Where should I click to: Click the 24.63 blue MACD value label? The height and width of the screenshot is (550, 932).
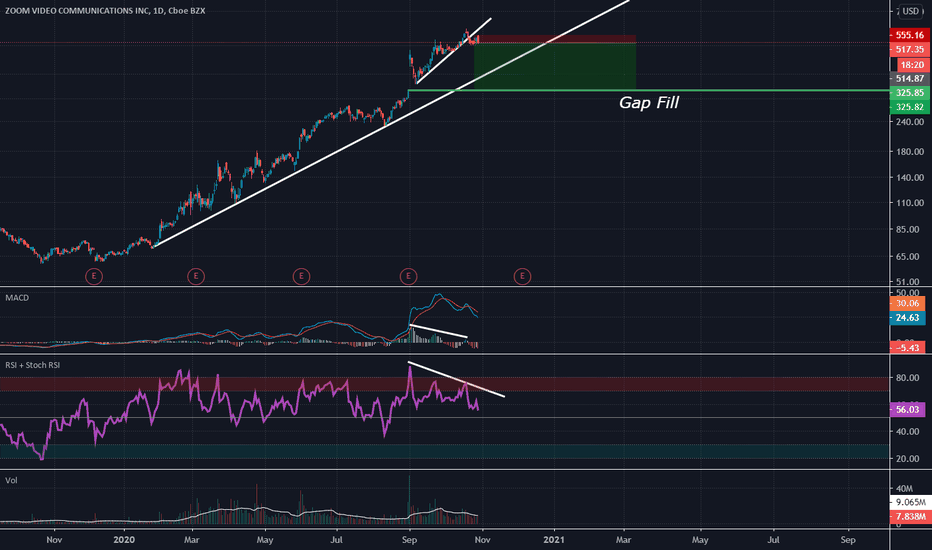click(907, 318)
